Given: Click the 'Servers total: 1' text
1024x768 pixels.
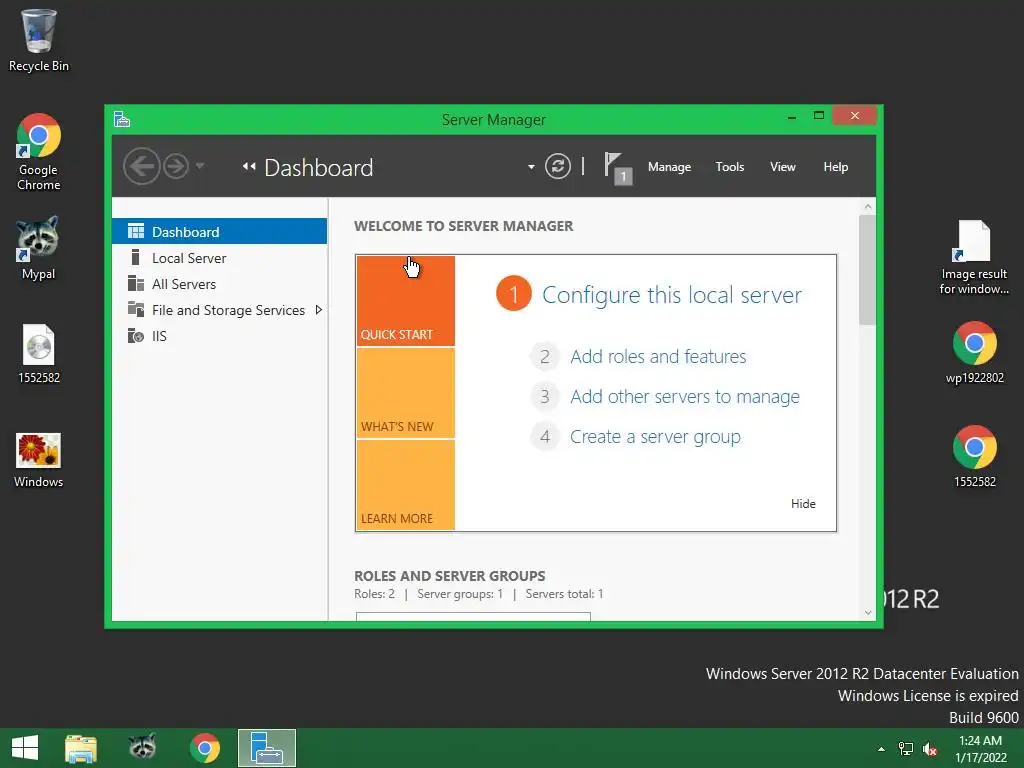Looking at the screenshot, I should [x=564, y=594].
